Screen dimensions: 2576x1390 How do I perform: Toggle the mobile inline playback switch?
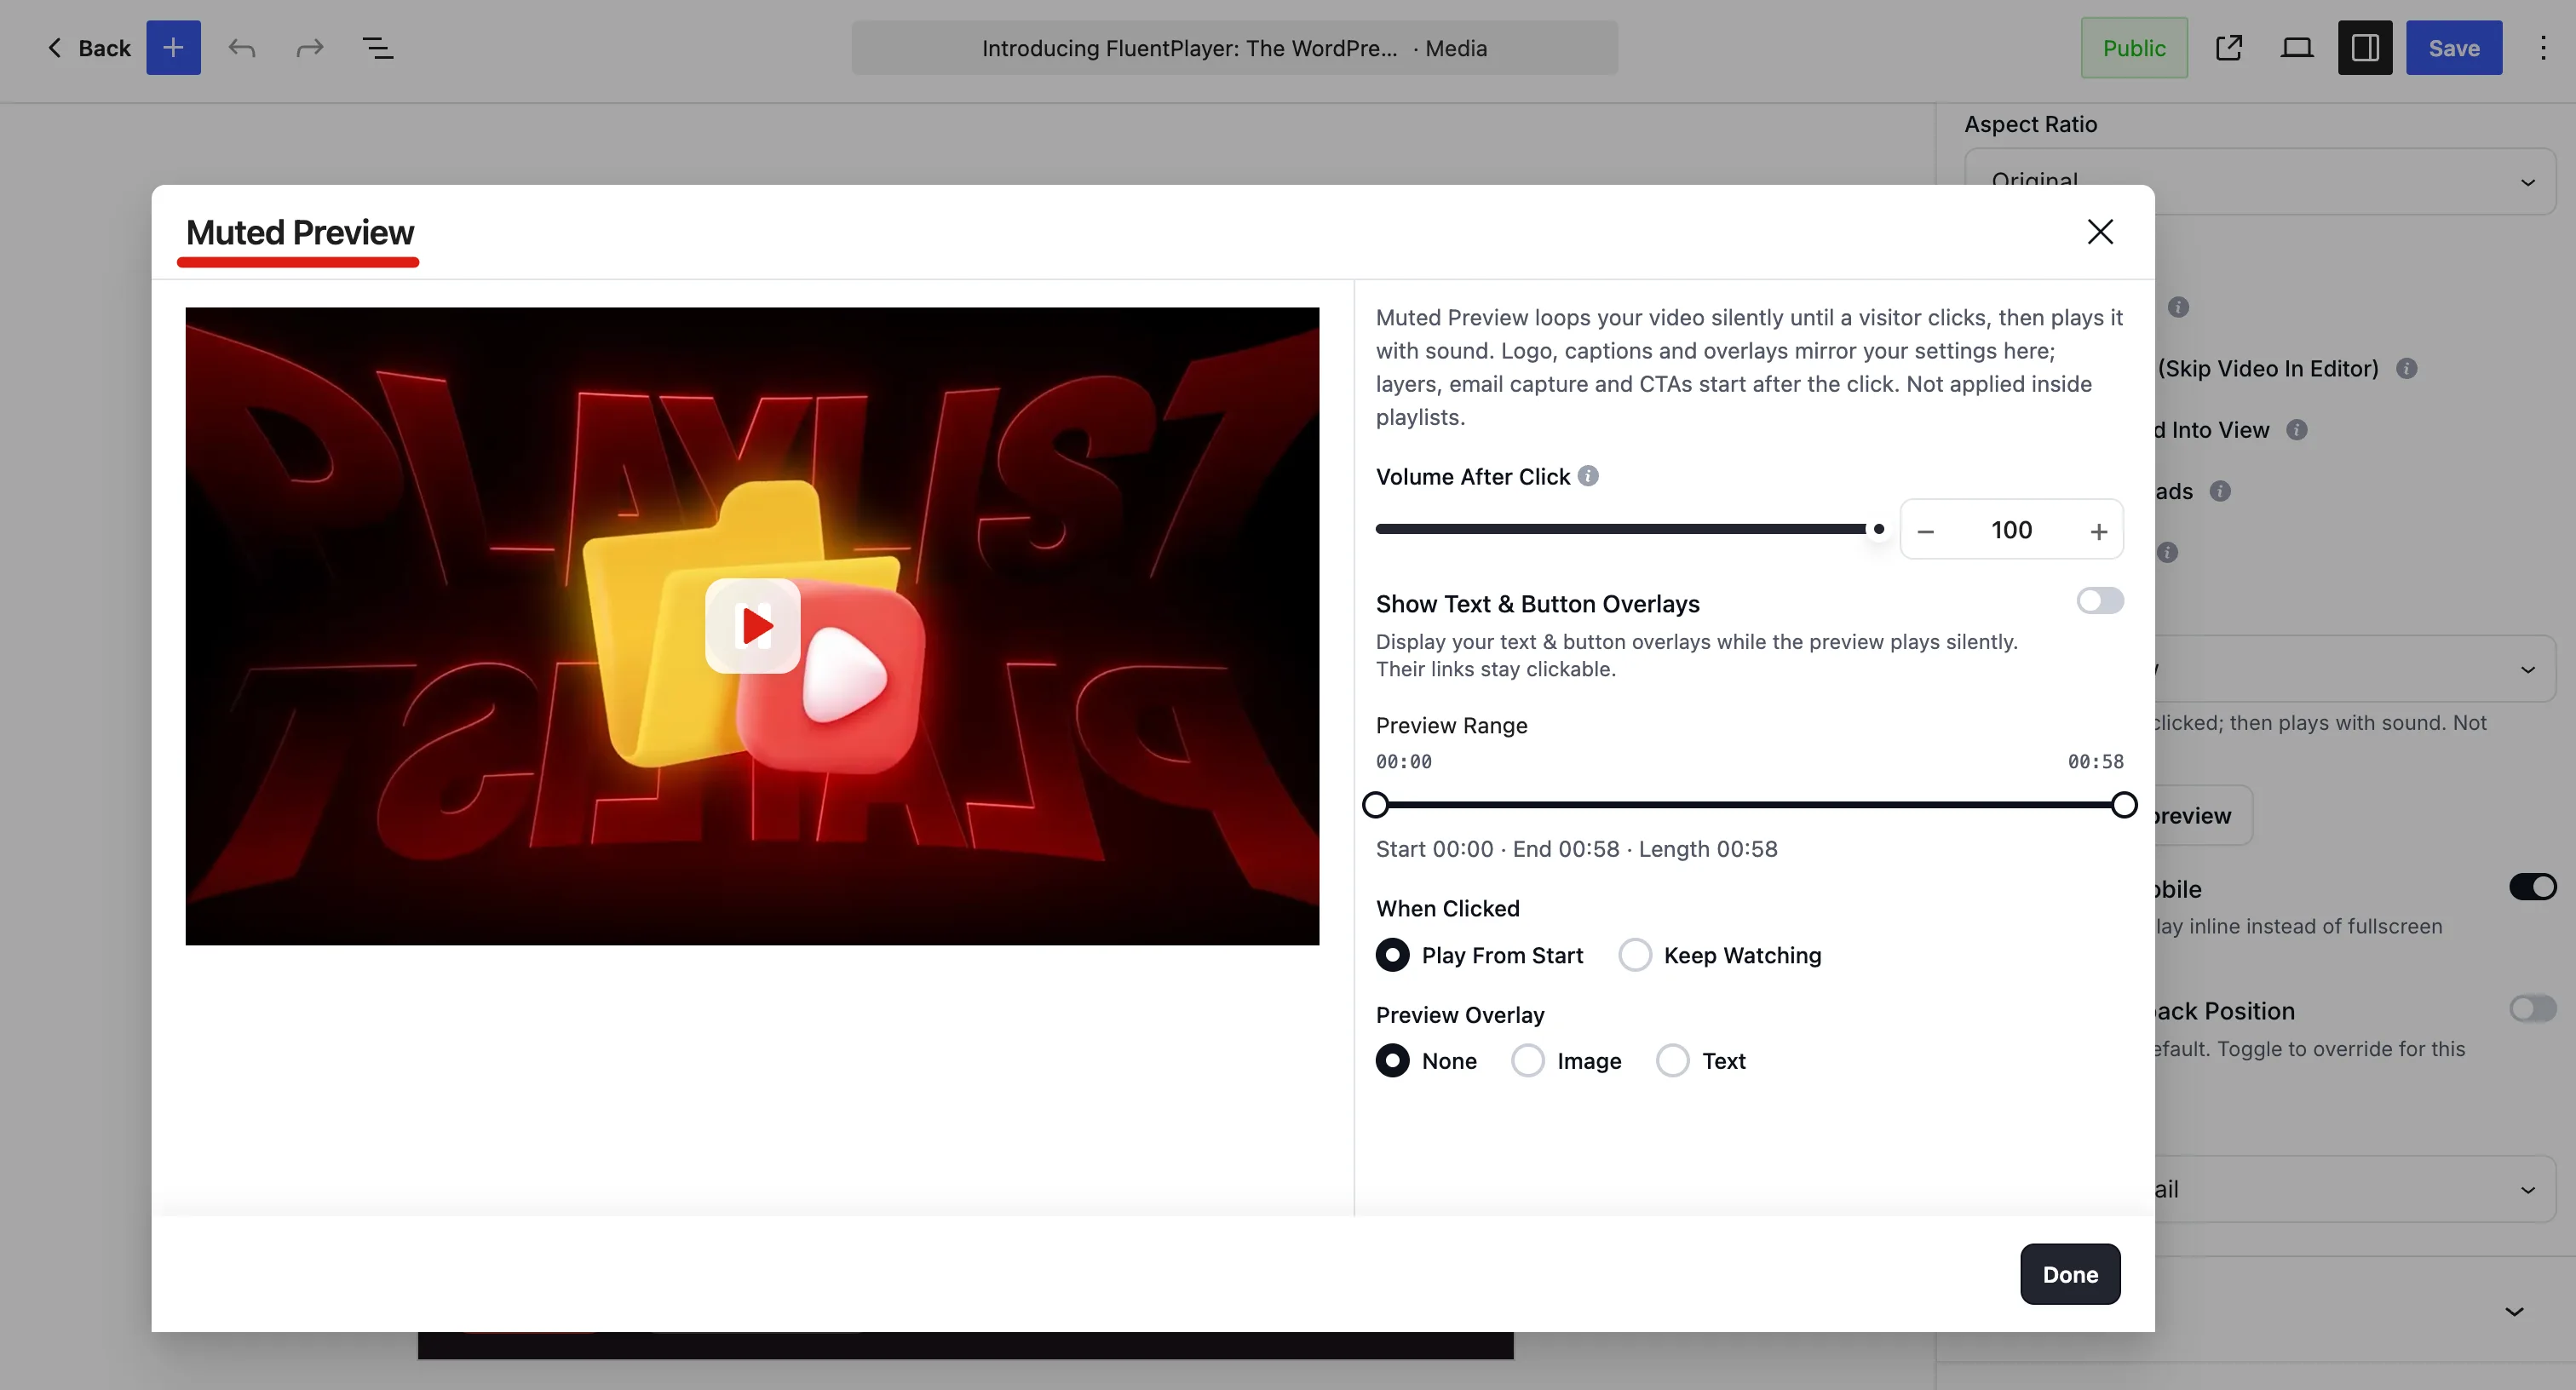tap(2532, 887)
